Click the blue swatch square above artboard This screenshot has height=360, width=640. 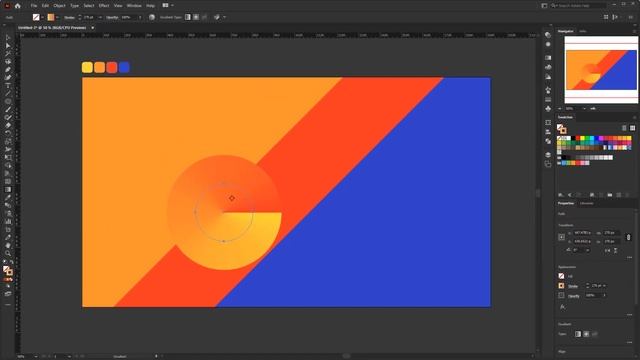coord(124,67)
